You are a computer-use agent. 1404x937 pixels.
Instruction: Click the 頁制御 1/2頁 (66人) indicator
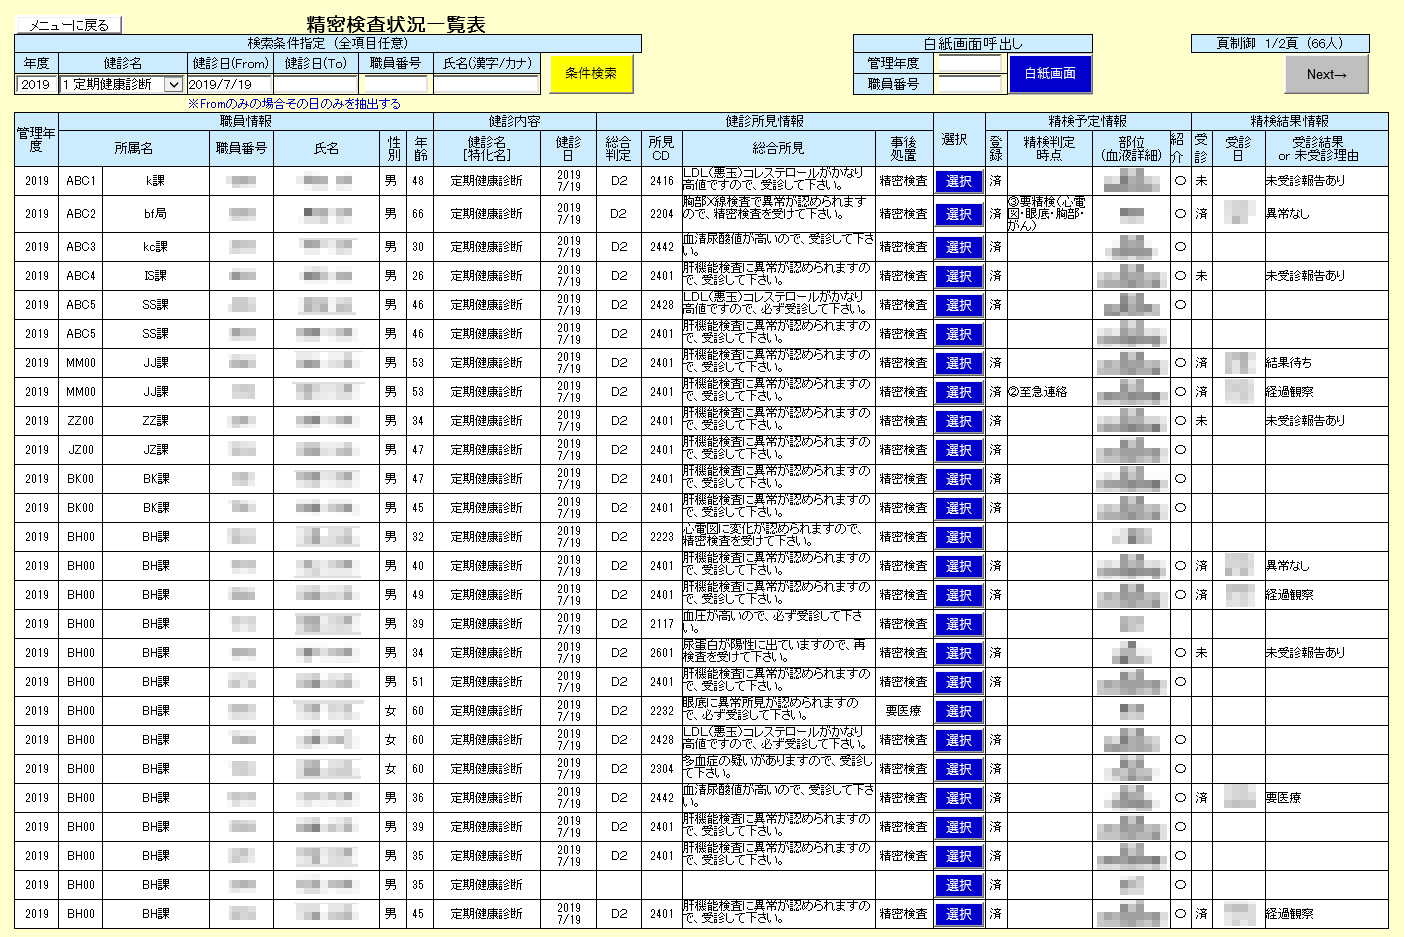1280,44
